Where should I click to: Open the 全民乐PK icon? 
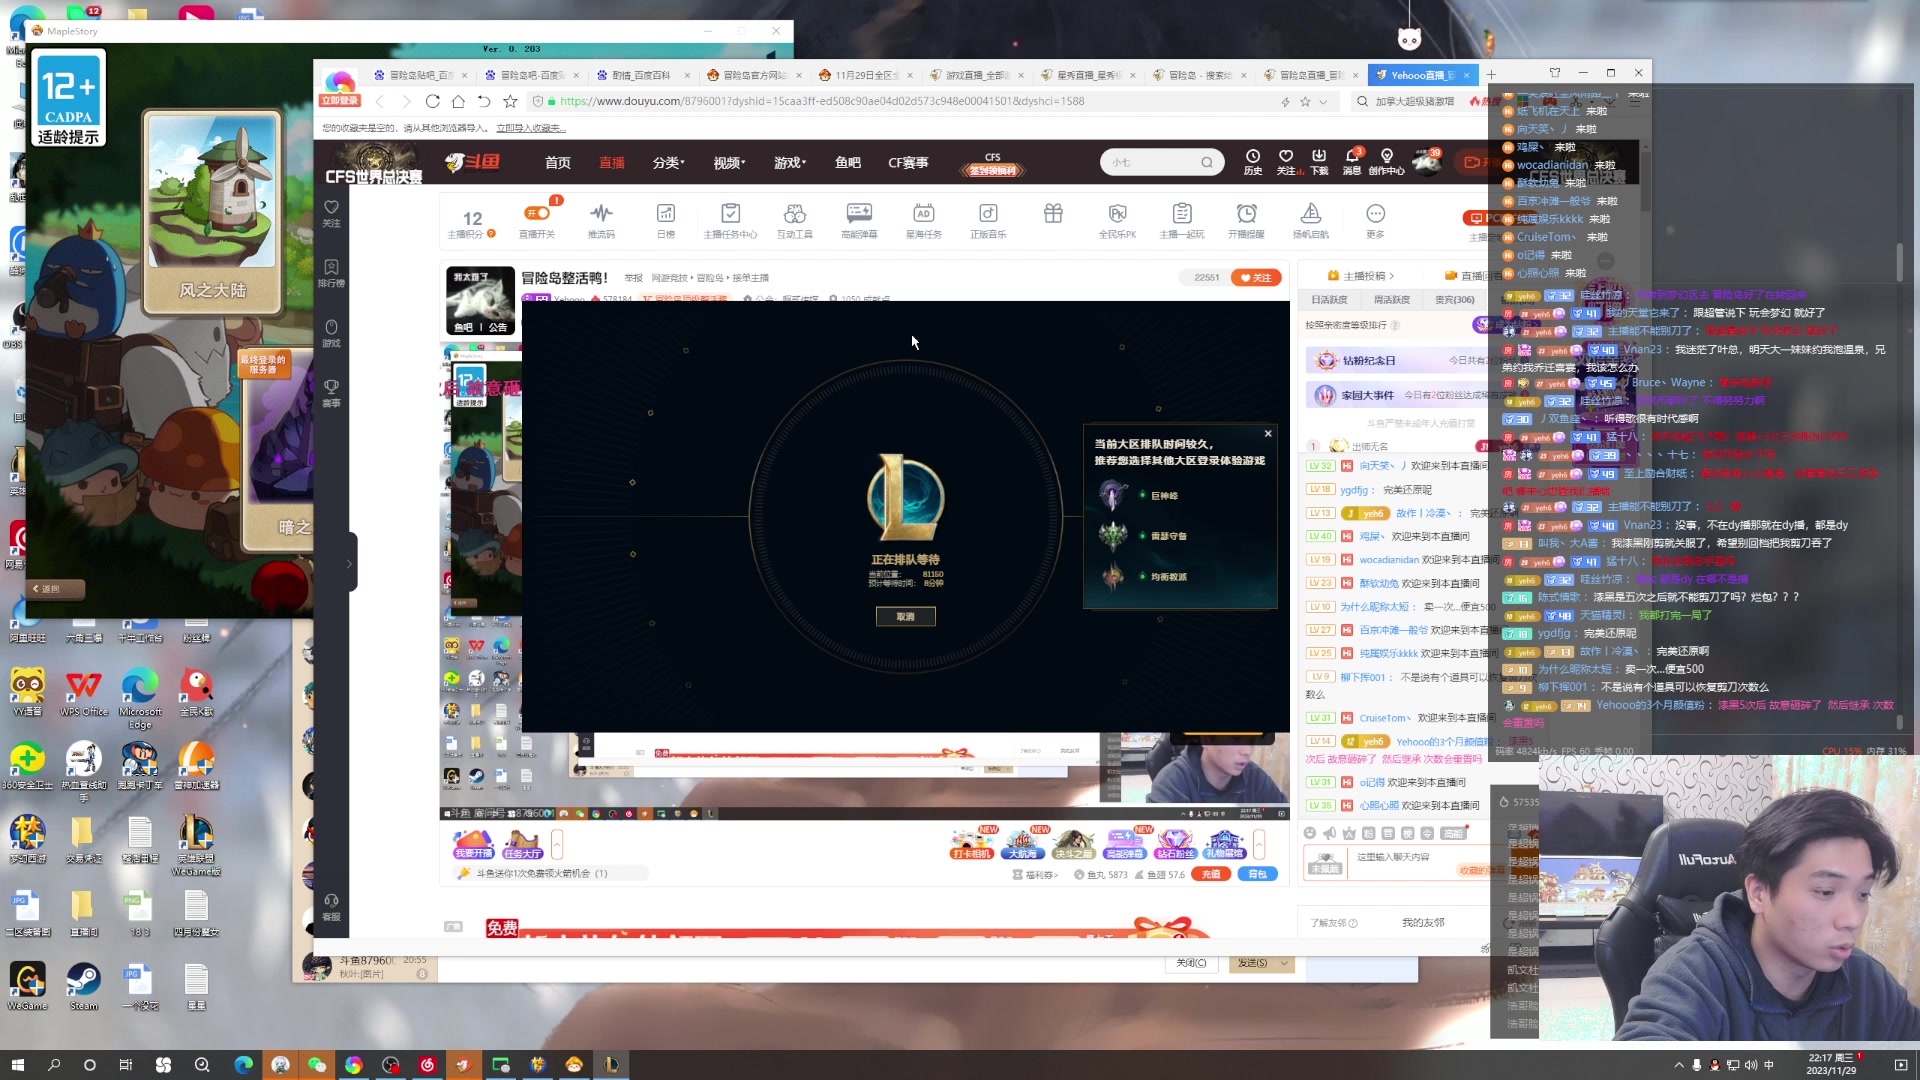point(1118,220)
